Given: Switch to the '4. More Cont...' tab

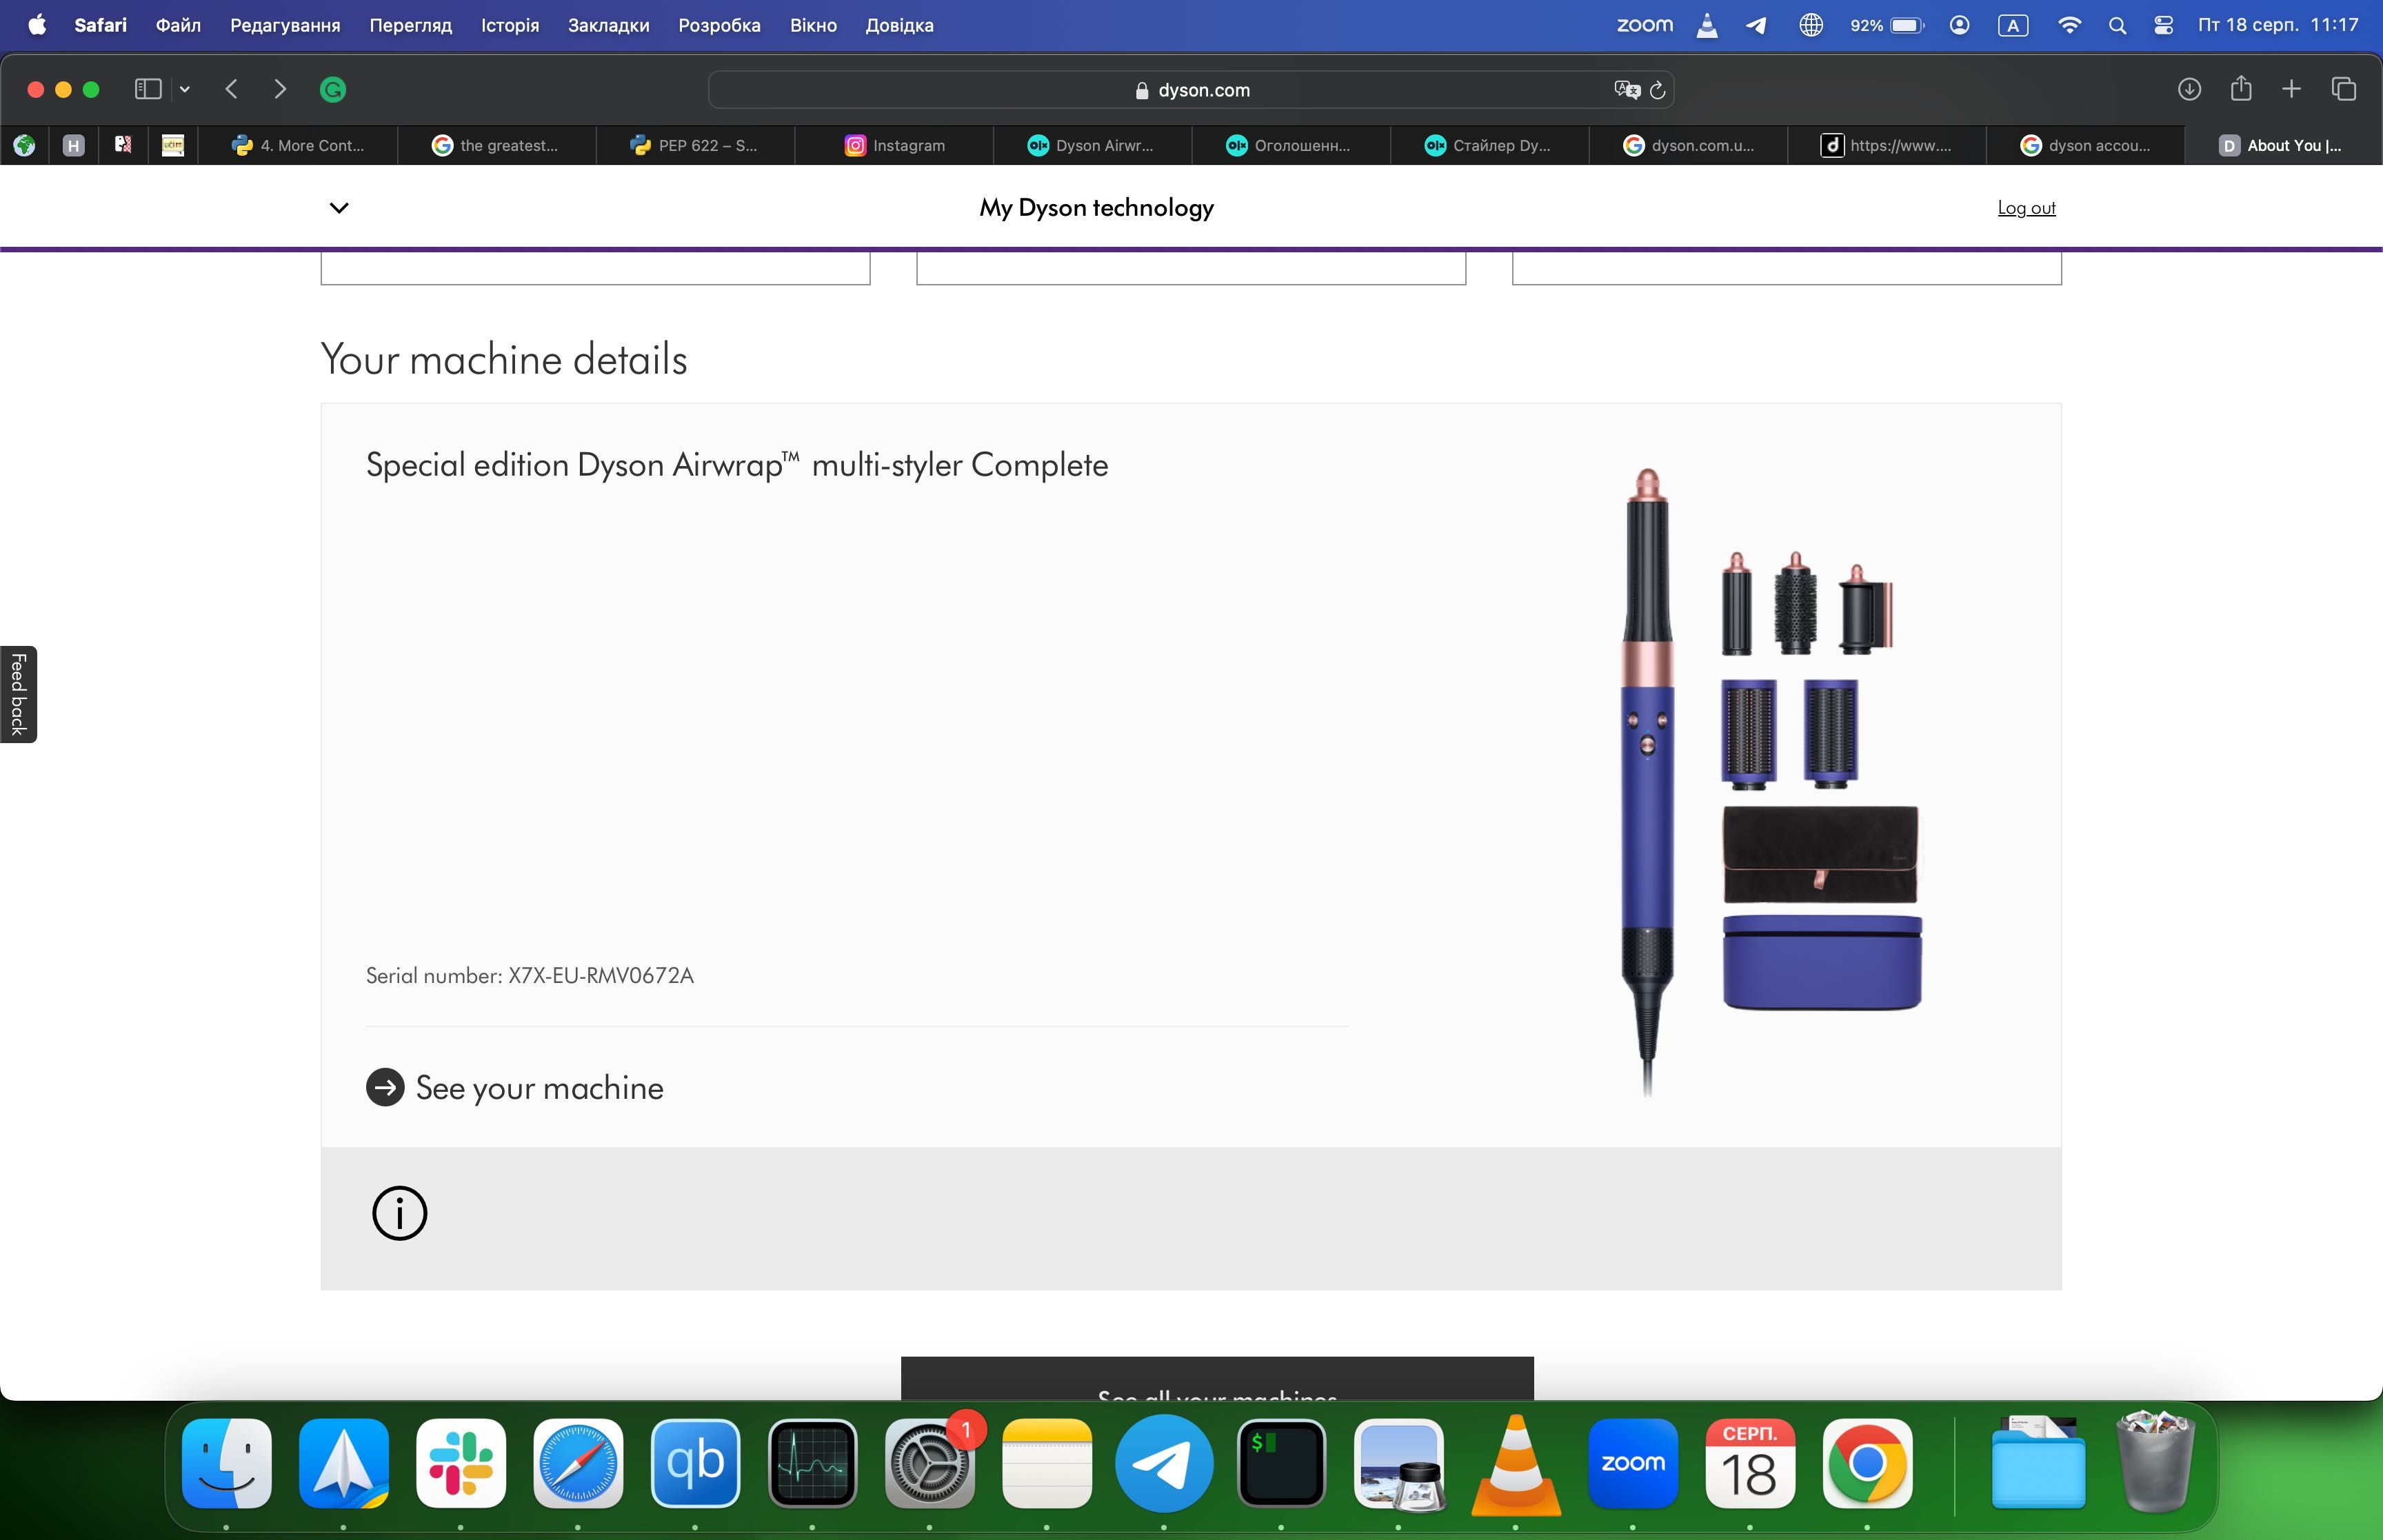Looking at the screenshot, I should 298,145.
